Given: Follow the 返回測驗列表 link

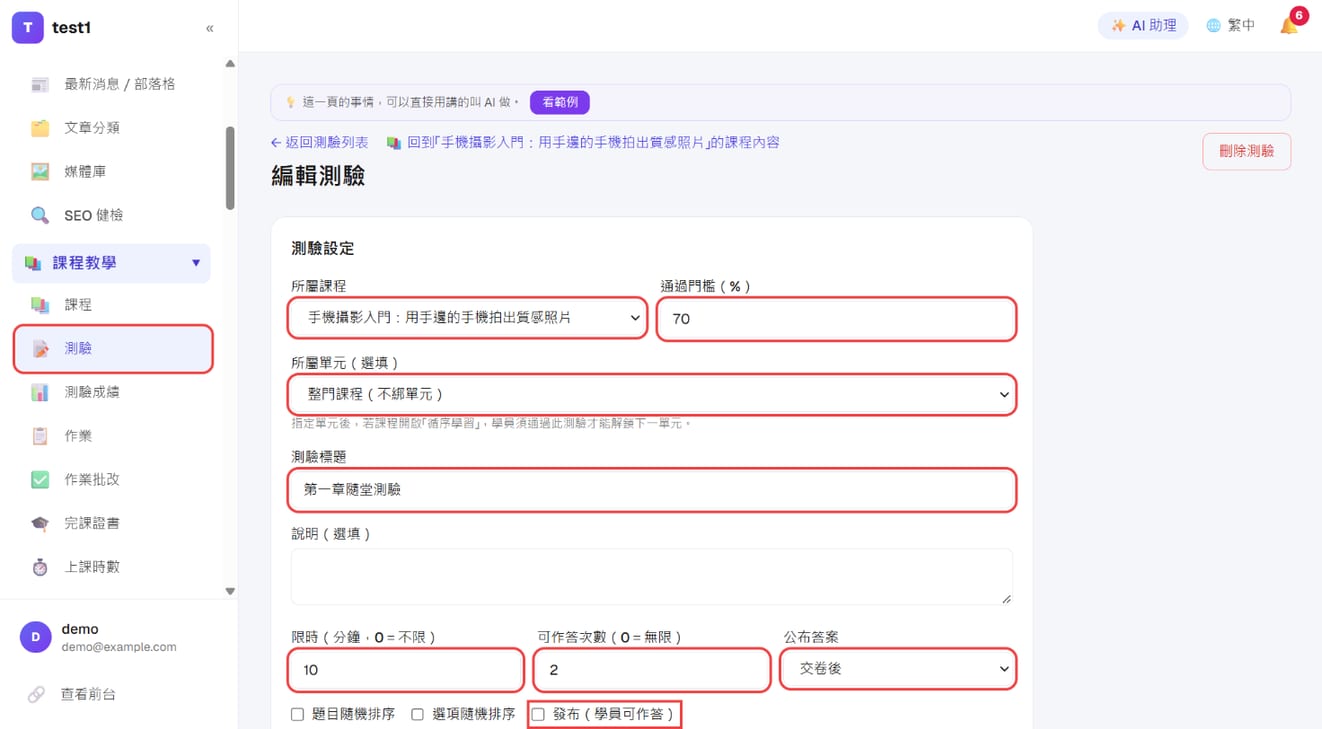Looking at the screenshot, I should 320,143.
